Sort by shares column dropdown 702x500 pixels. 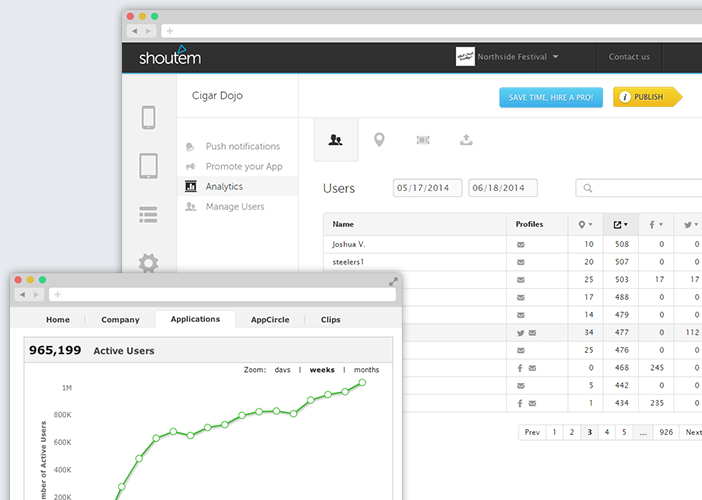[x=621, y=224]
